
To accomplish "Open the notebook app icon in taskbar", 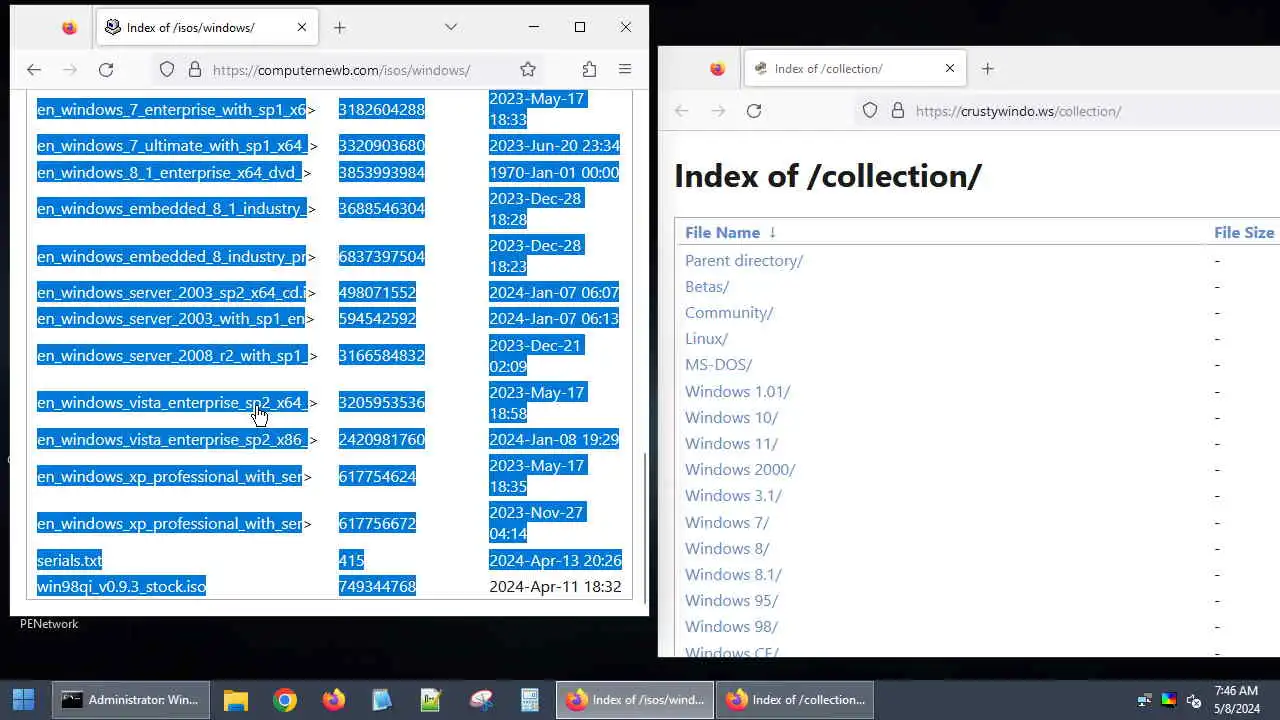I will [x=382, y=700].
